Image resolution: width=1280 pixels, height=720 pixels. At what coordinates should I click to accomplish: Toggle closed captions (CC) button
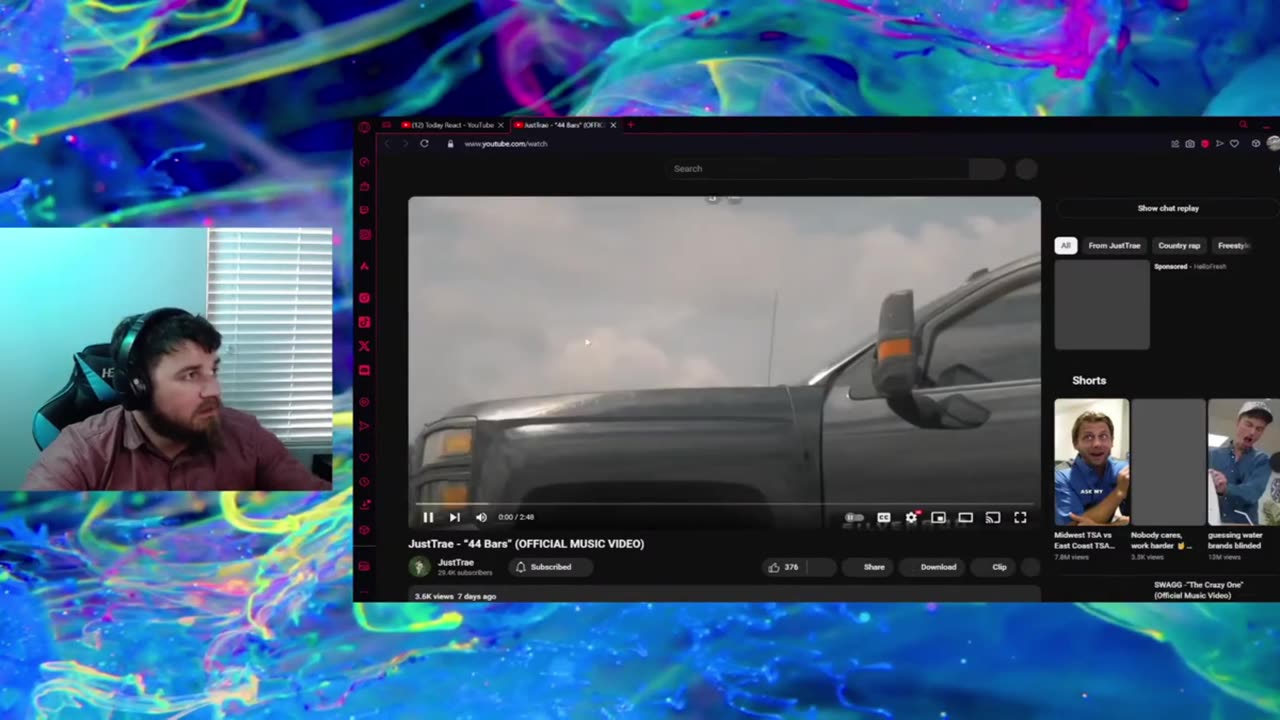tap(884, 517)
